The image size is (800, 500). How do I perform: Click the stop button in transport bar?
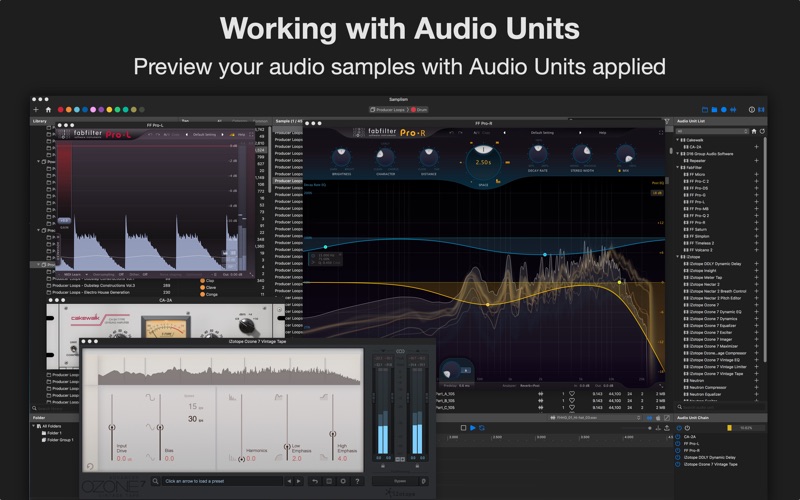click(x=463, y=428)
